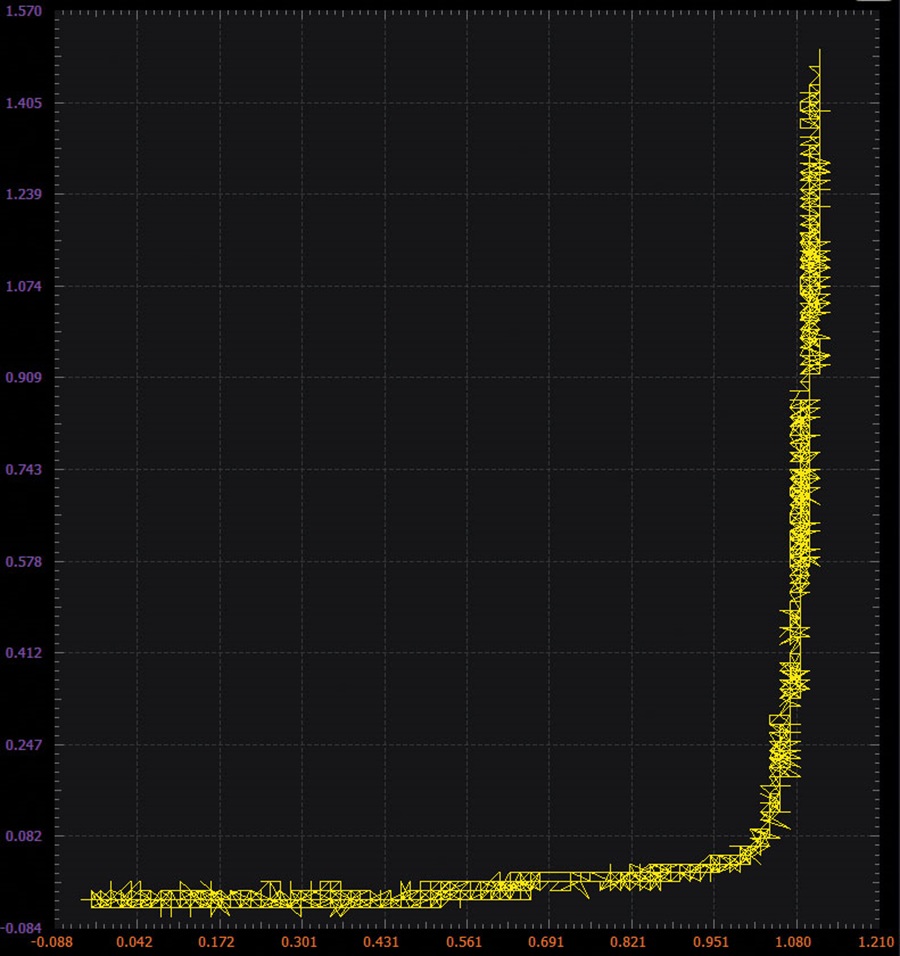Image resolution: width=900 pixels, height=956 pixels.
Task: Click the 0.247 y-axis value
Action: point(24,744)
